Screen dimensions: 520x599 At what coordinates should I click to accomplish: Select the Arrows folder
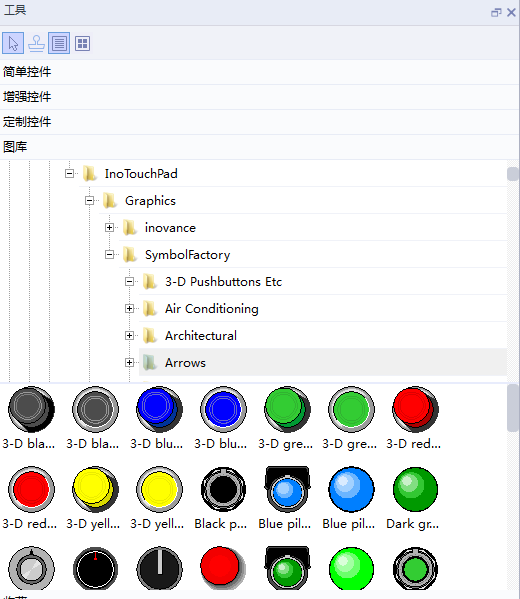[185, 363]
